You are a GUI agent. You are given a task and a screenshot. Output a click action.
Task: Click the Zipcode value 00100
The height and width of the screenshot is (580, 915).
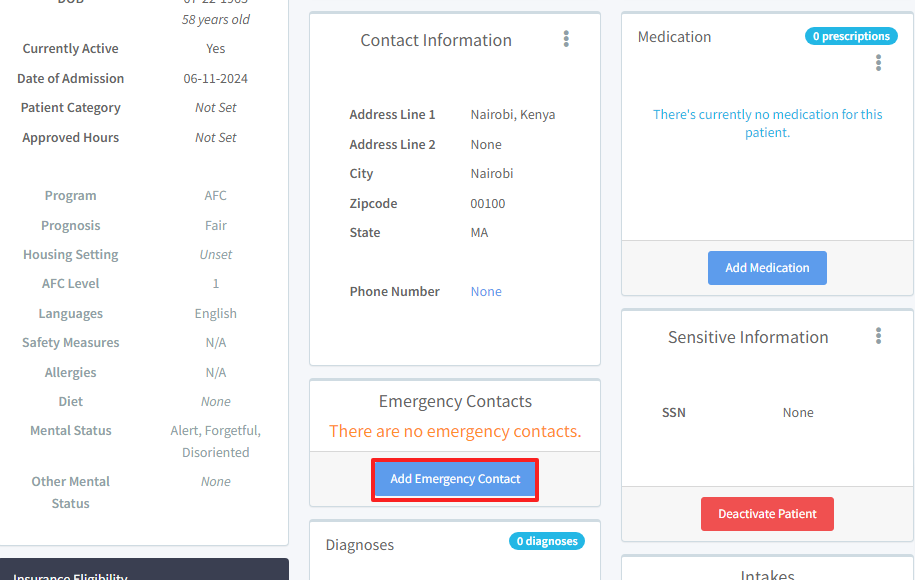coord(488,204)
